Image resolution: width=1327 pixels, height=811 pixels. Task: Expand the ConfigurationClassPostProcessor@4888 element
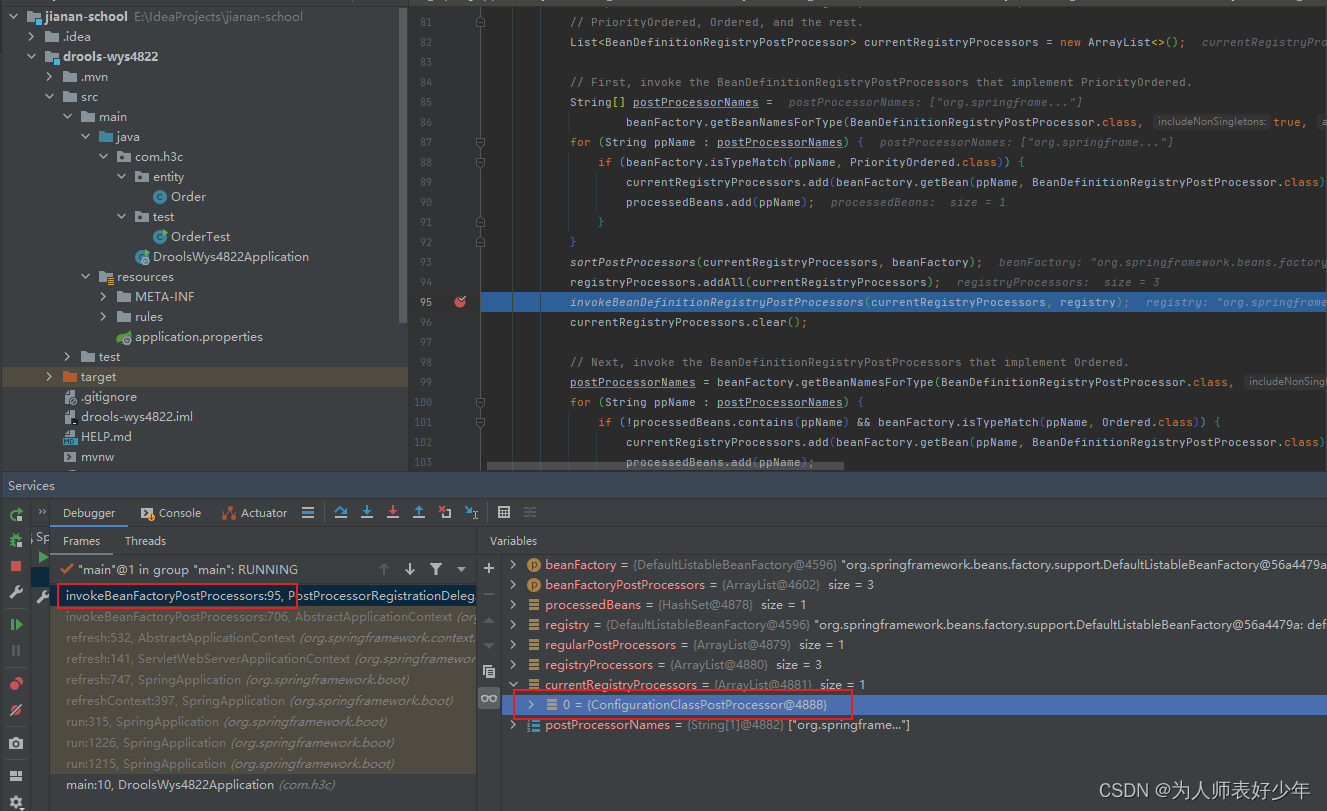pyautogui.click(x=532, y=705)
